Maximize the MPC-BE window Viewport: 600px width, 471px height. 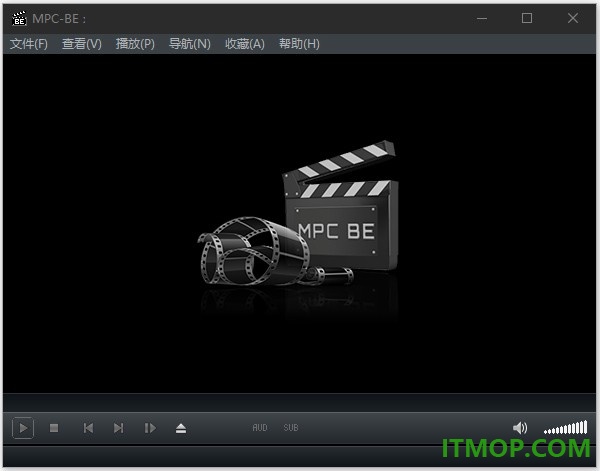click(527, 18)
